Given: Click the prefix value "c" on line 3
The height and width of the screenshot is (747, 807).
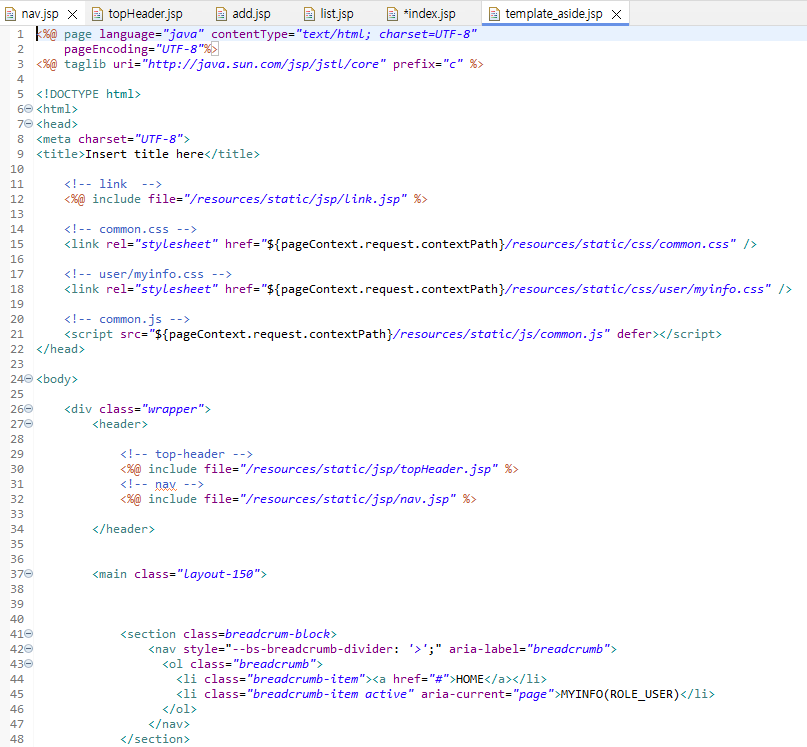Looking at the screenshot, I should coord(453,64).
